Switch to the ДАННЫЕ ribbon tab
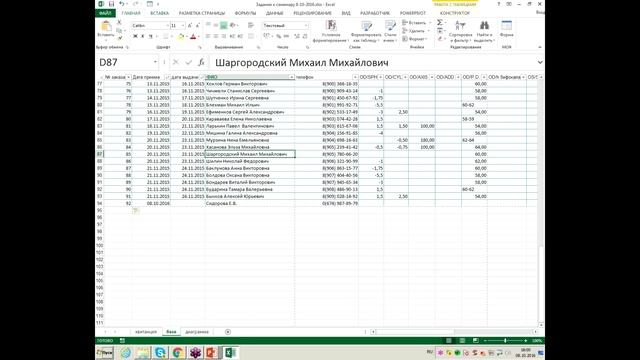The height and width of the screenshot is (360, 640). pos(275,13)
